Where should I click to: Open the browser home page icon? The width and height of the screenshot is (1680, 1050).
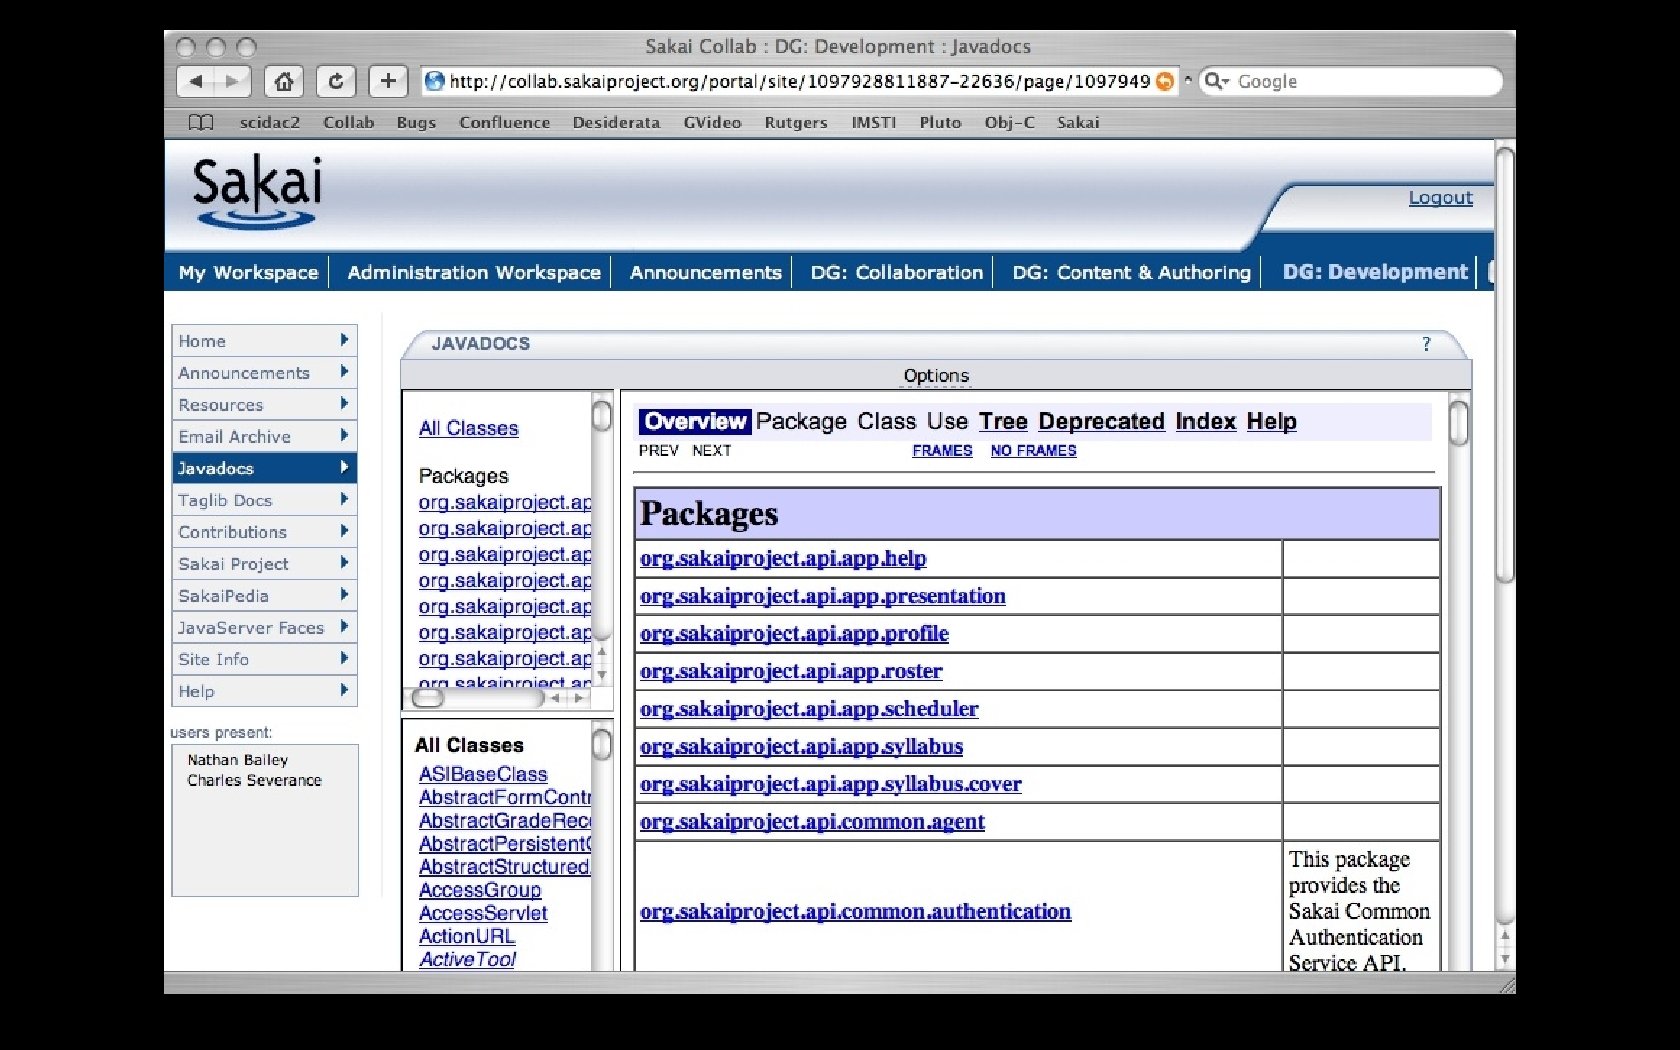coord(284,81)
